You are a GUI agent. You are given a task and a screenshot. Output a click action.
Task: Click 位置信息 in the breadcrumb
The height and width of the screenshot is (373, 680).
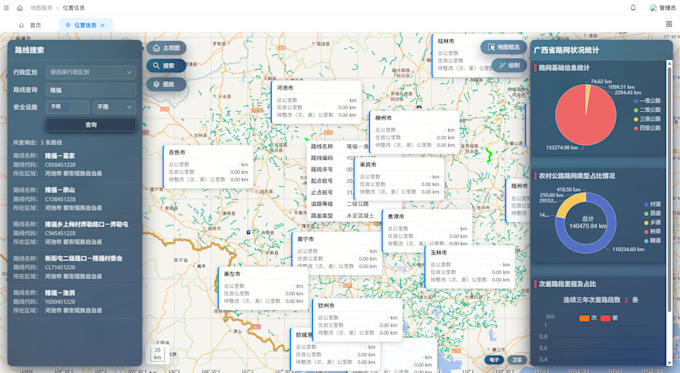pos(74,8)
